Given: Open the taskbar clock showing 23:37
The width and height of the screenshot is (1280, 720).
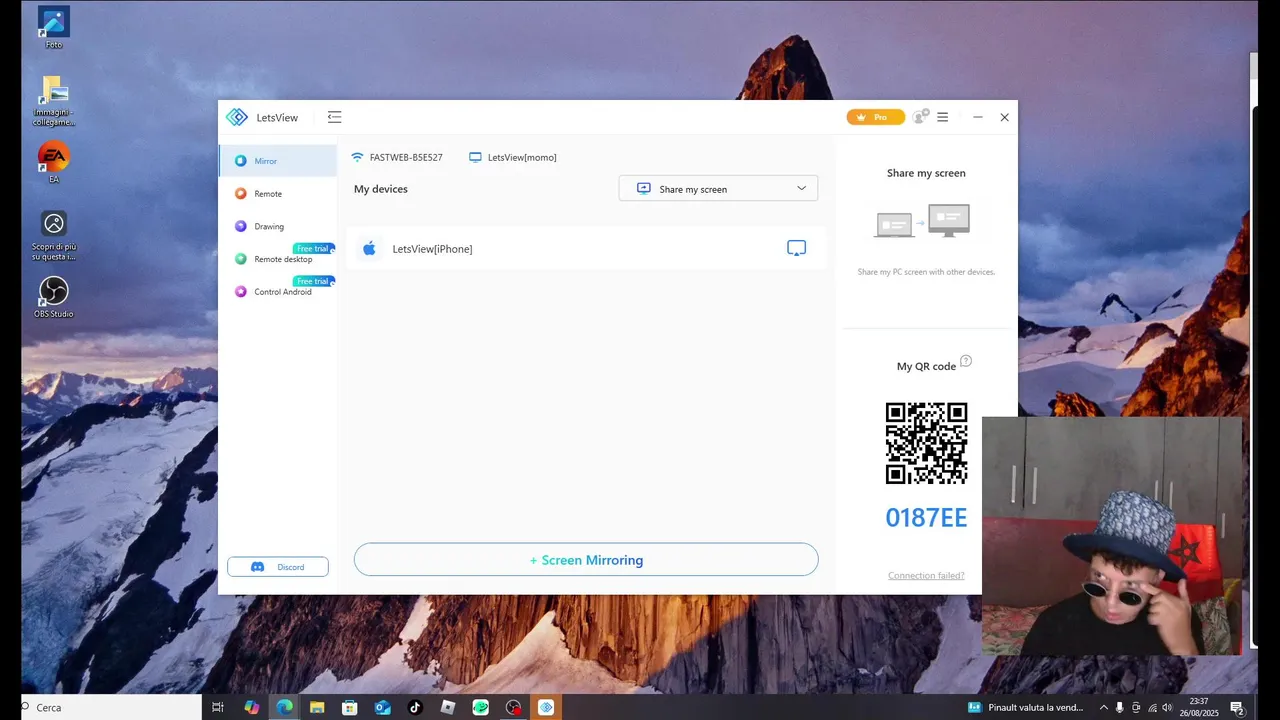Looking at the screenshot, I should (1200, 707).
